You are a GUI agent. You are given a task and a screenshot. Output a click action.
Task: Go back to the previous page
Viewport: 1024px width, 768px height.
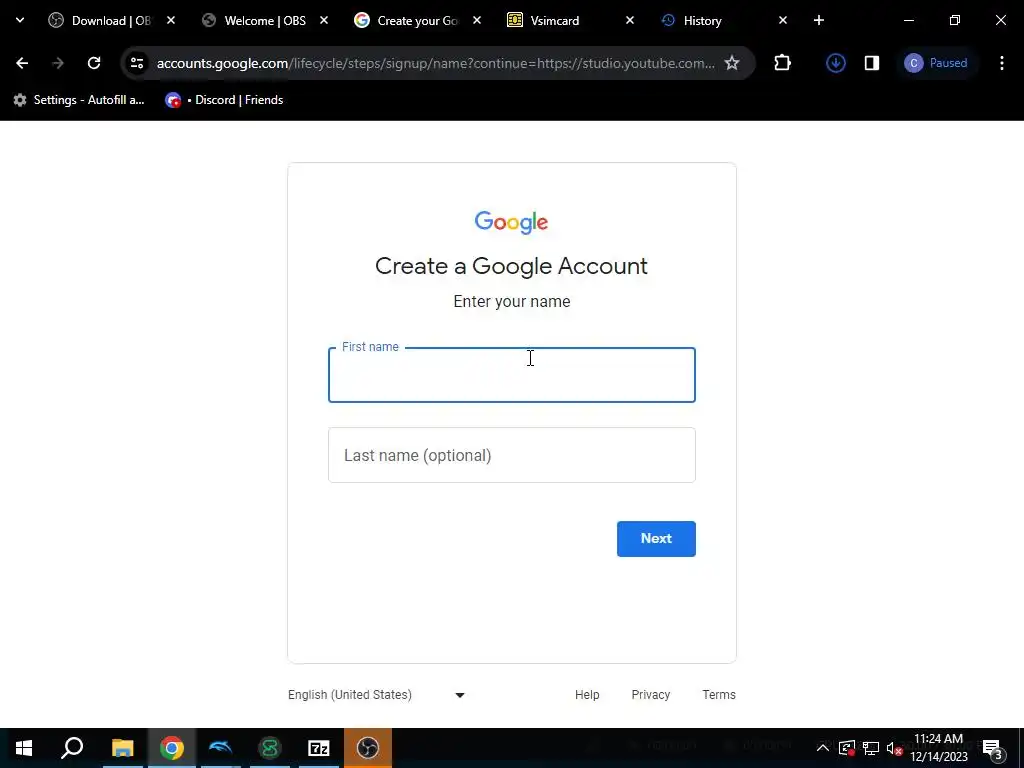pyautogui.click(x=22, y=63)
